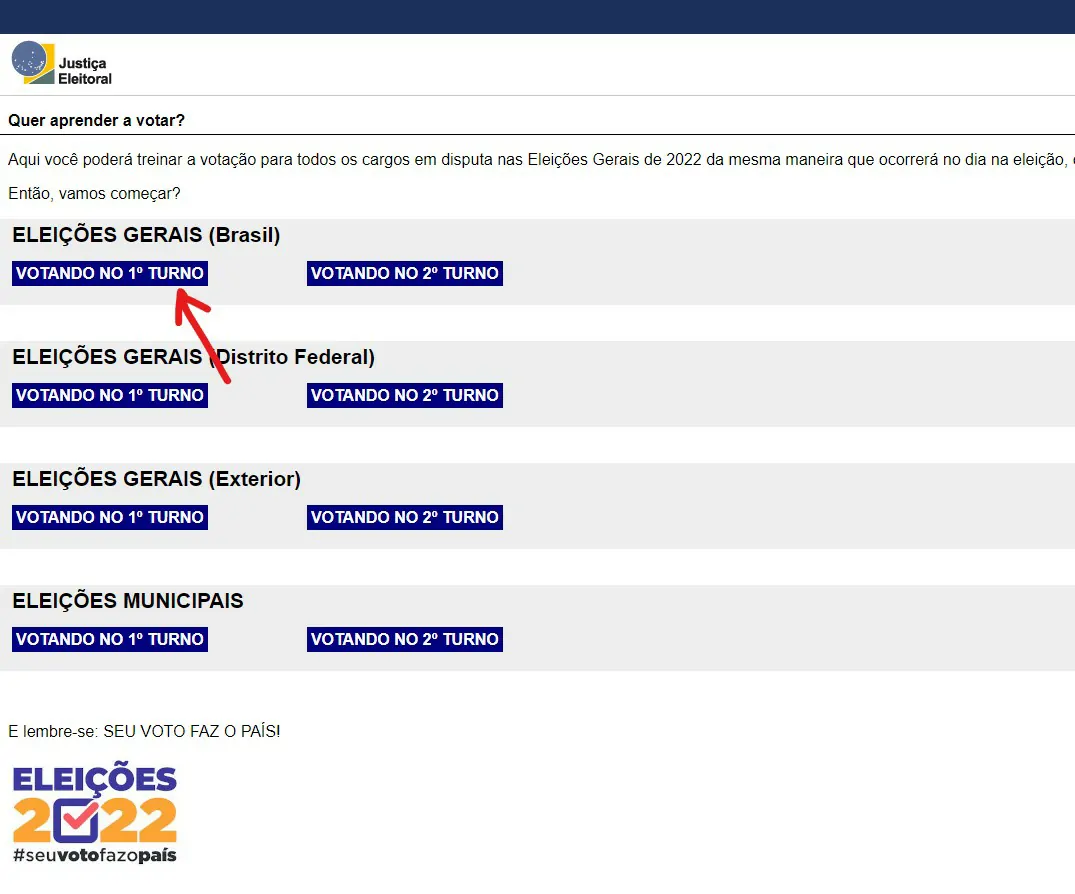Click the 'Aqui você poderá treinar' paragraph
1075x894 pixels.
(541, 160)
